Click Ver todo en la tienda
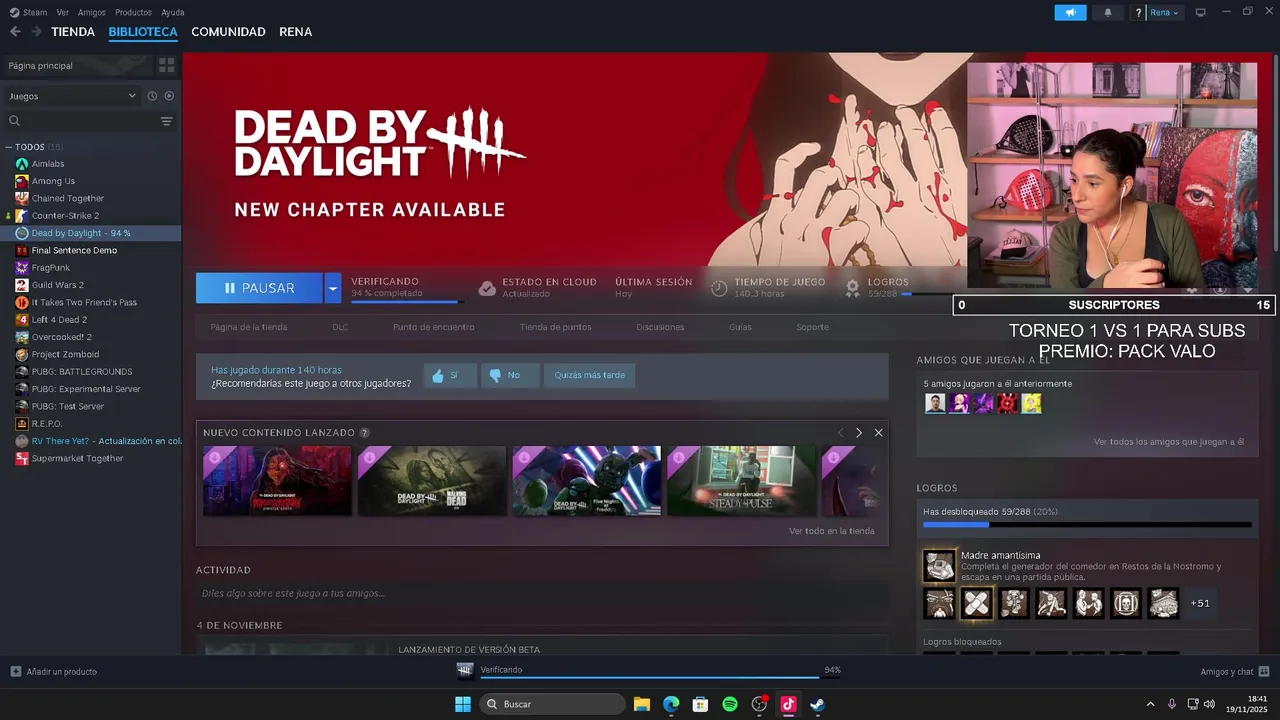Screen dimensions: 1280x720 point(831,531)
